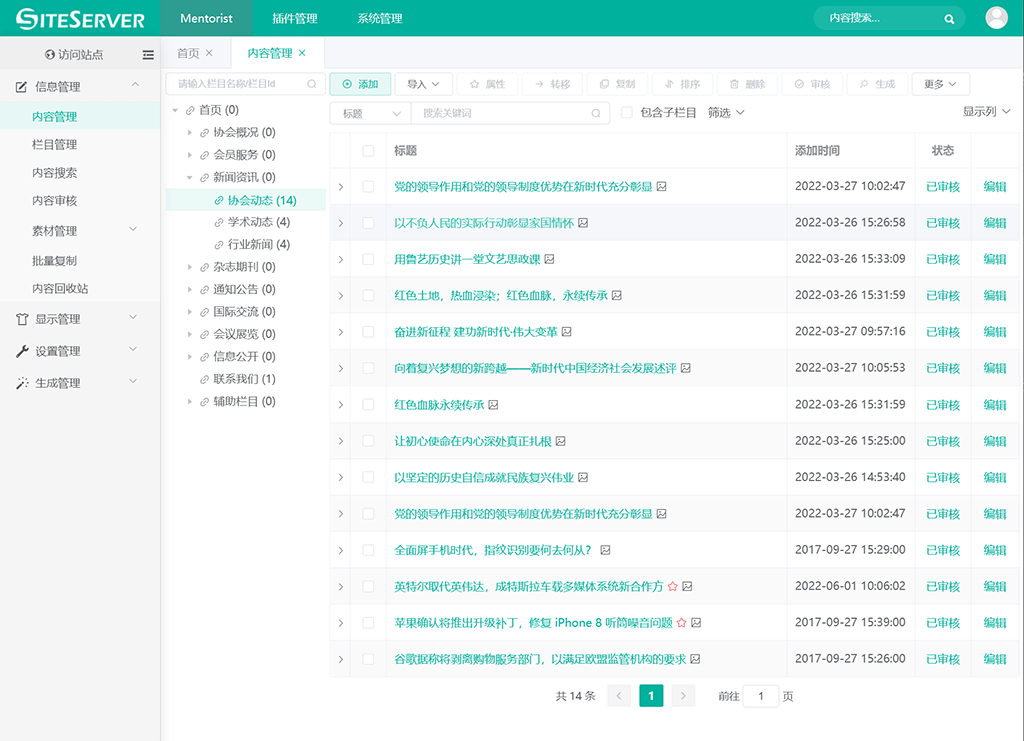Collapse sidebar using the hamburger icon

[x=148, y=55]
